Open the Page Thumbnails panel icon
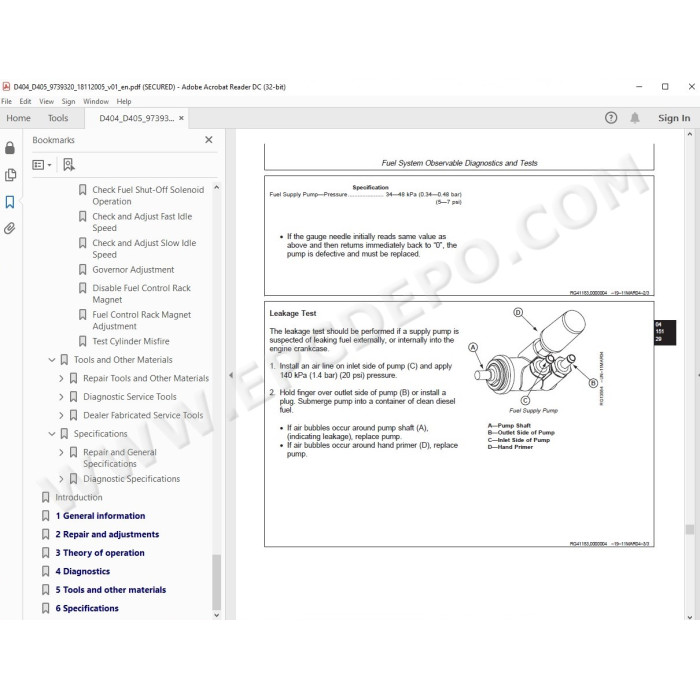The image size is (700, 700). 10,175
